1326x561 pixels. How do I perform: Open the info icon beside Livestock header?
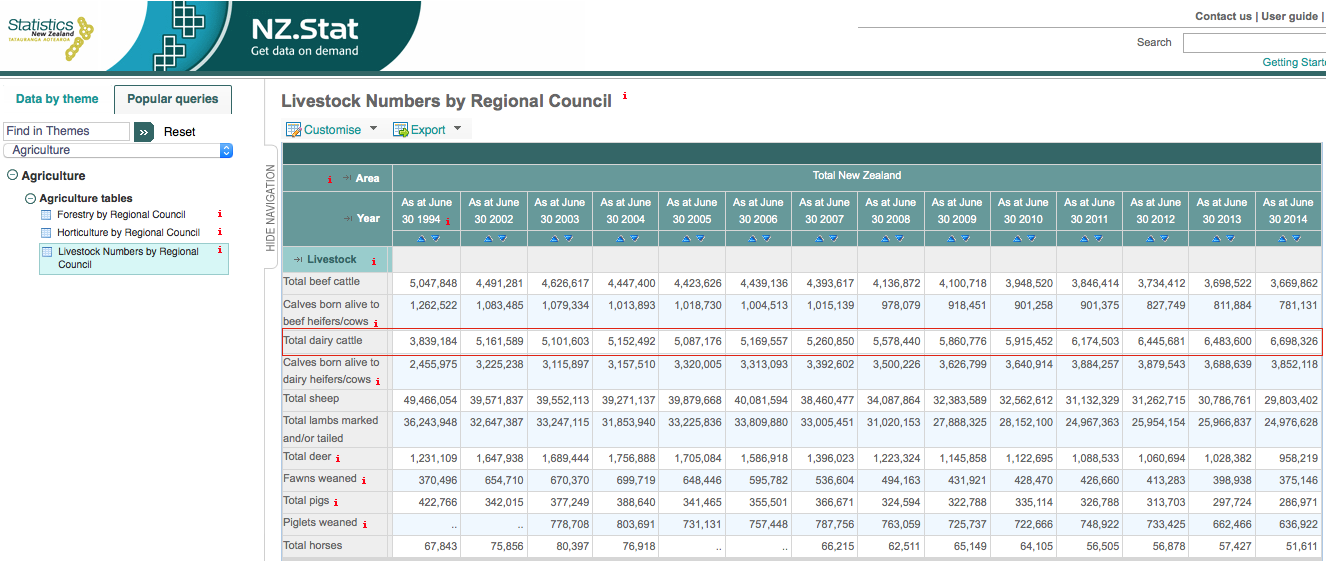[374, 261]
